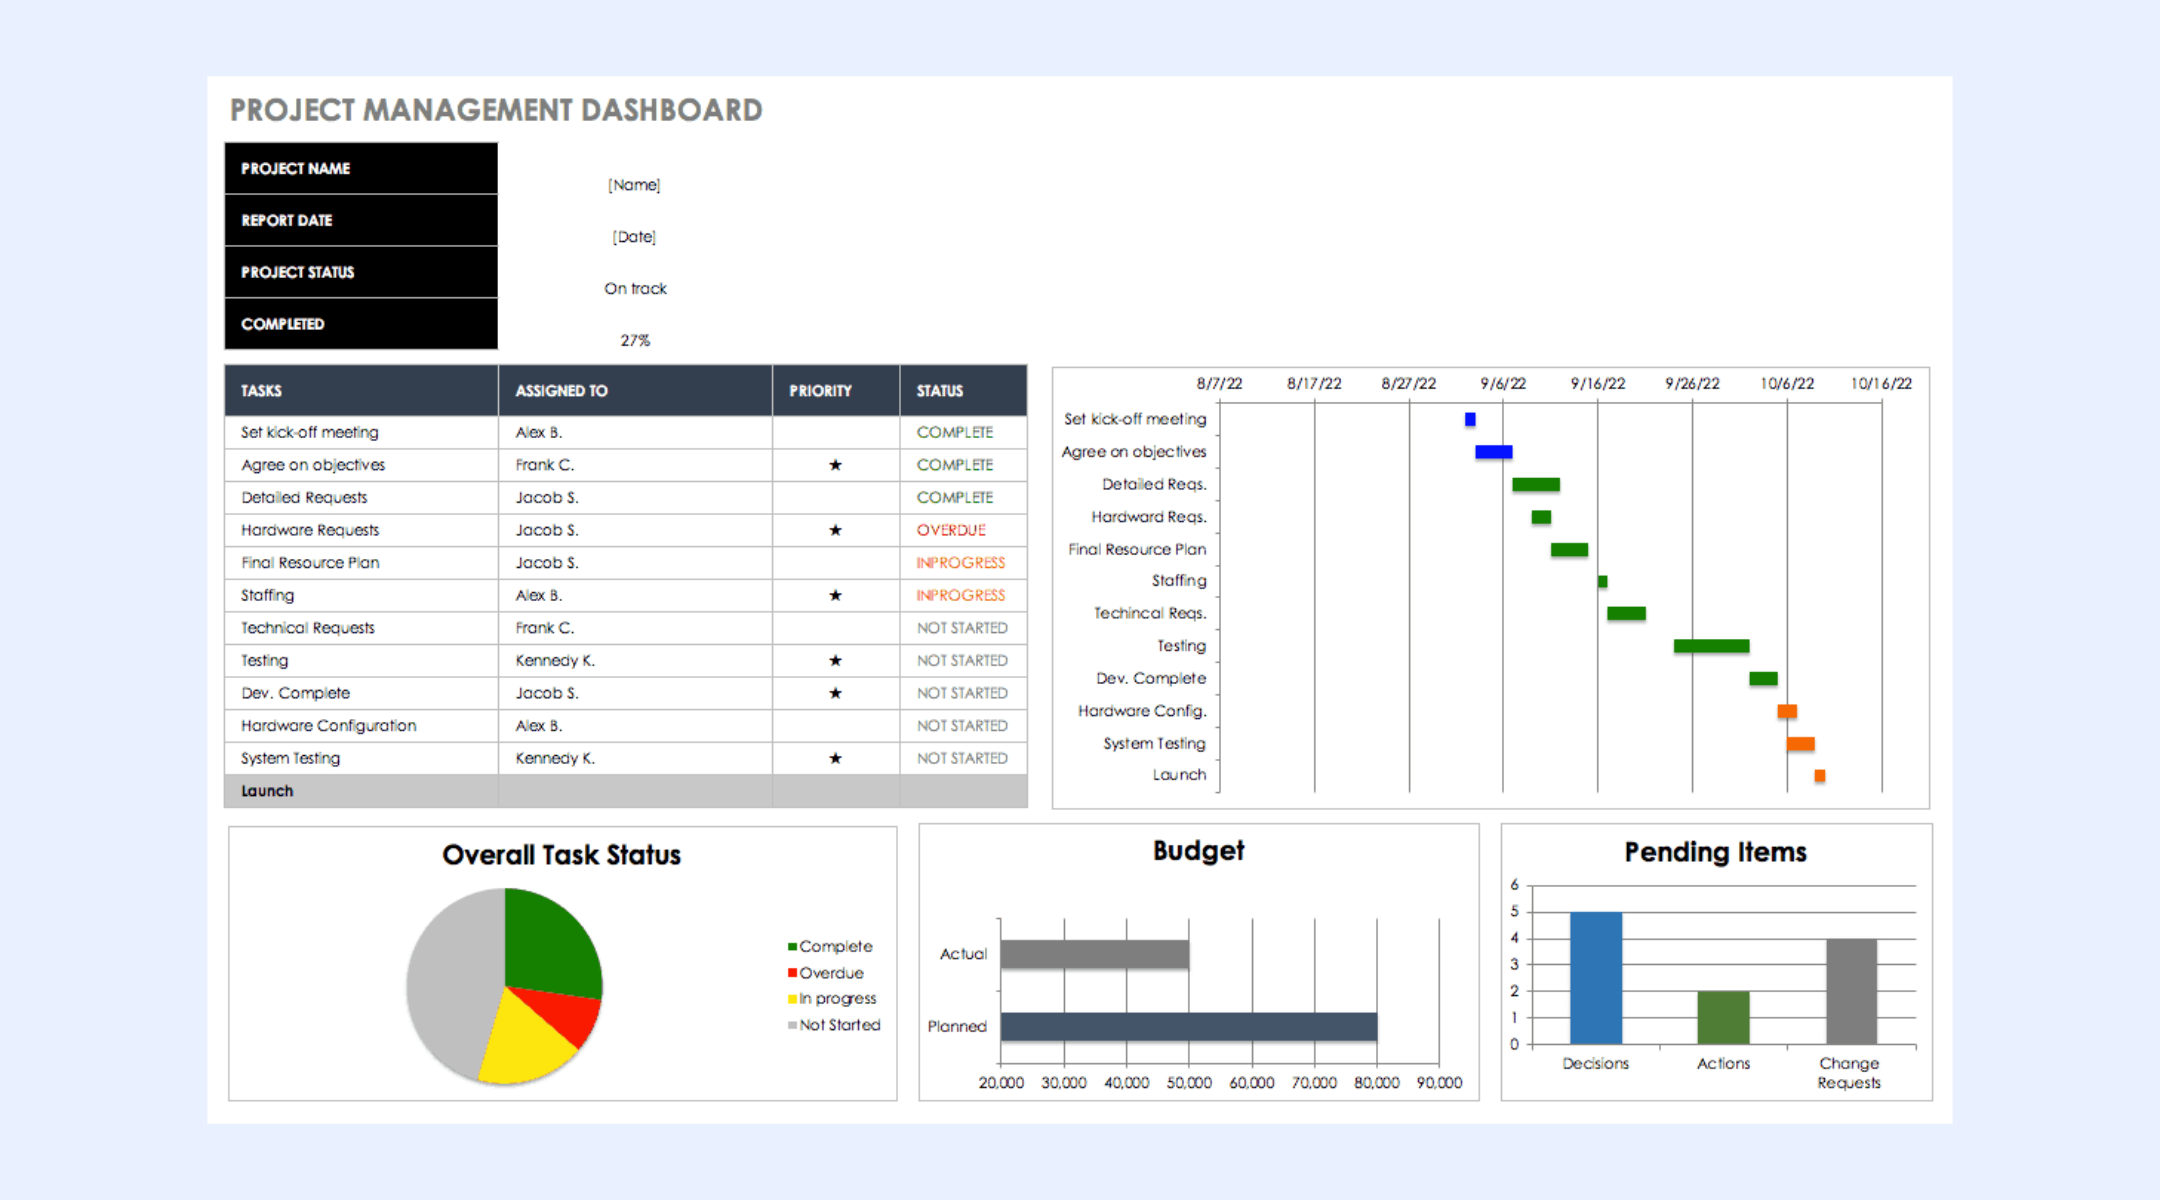Select the Set kick-off meeting task cell

(x=361, y=432)
